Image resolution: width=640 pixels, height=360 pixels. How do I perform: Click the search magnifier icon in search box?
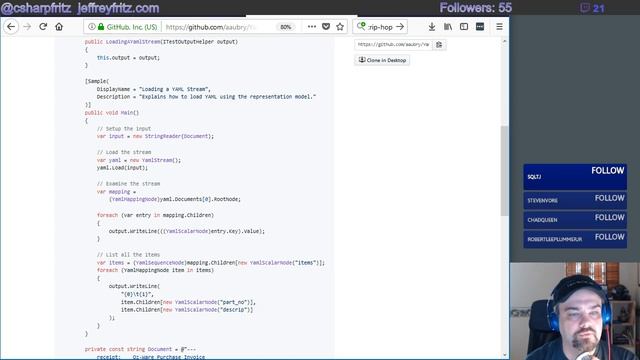(x=361, y=27)
